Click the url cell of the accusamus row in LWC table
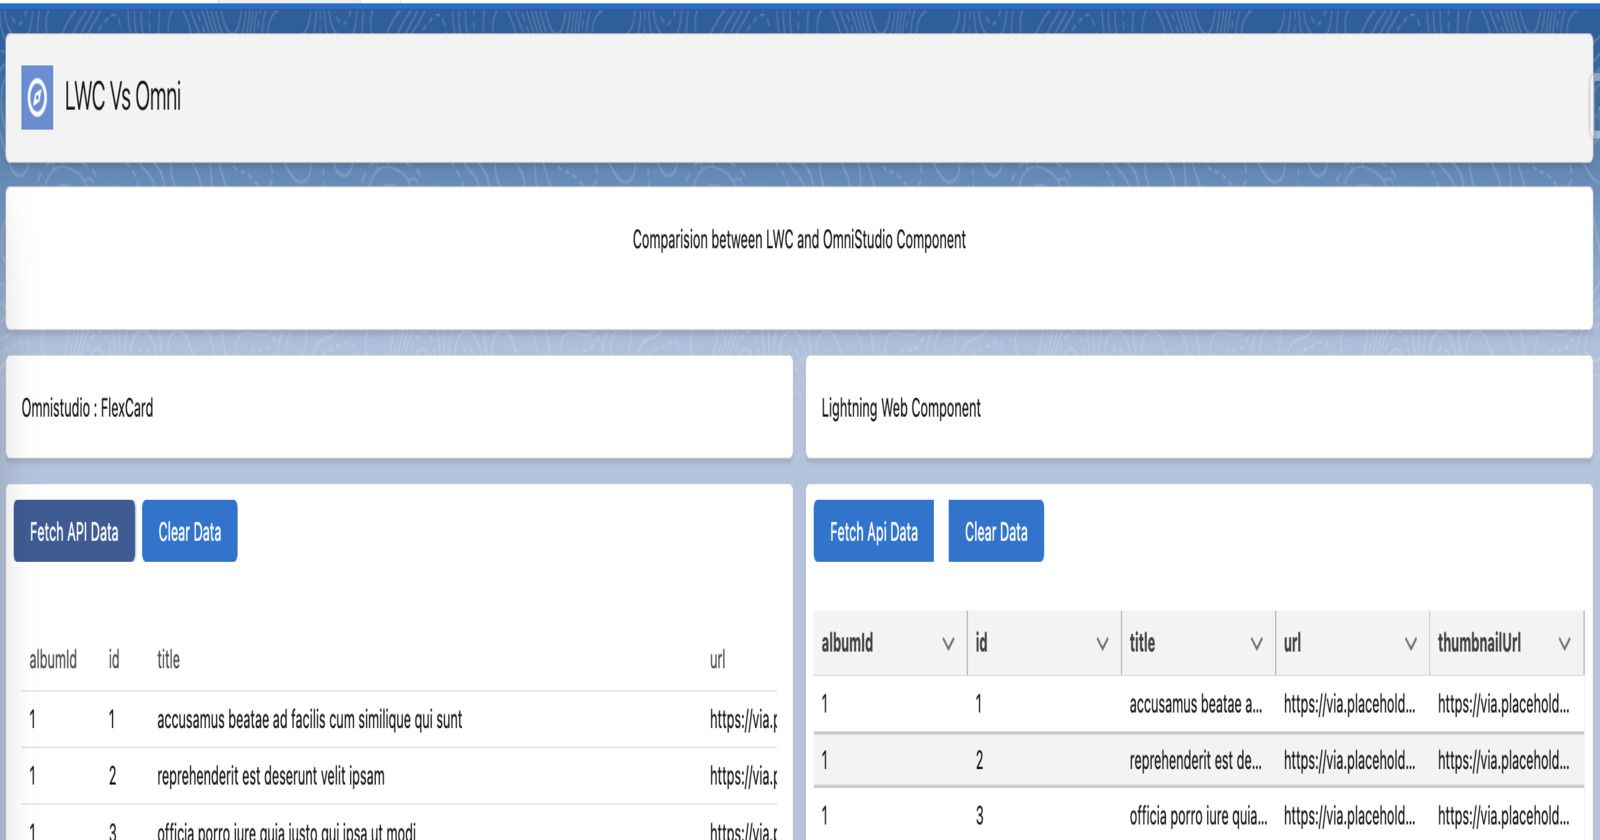The height and width of the screenshot is (840, 1600). pyautogui.click(x=1349, y=704)
